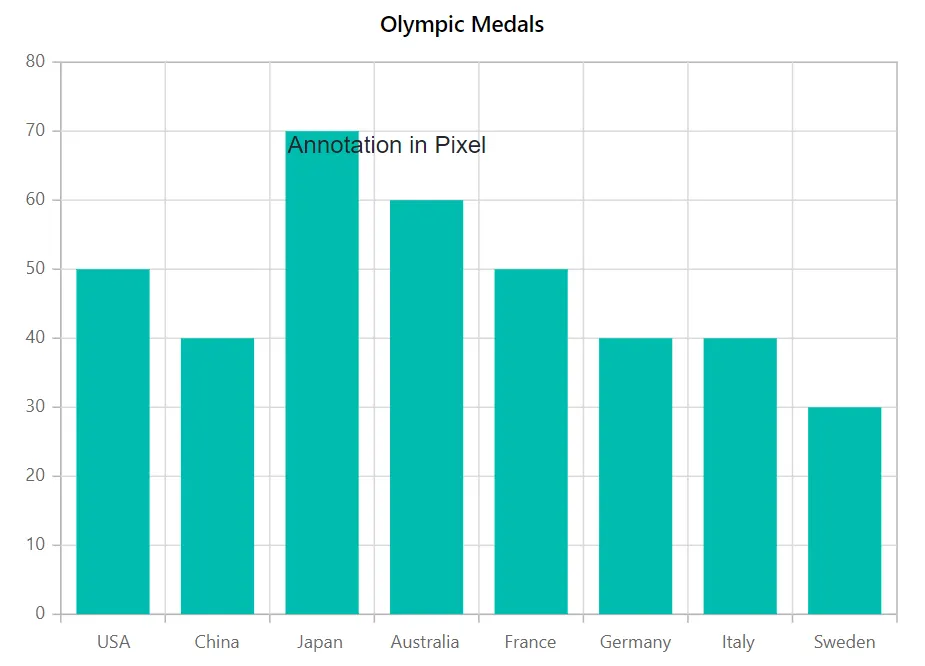This screenshot has height=666, width=925.
Task: Click the 'Olympic Medals' chart title
Action: click(x=462, y=25)
